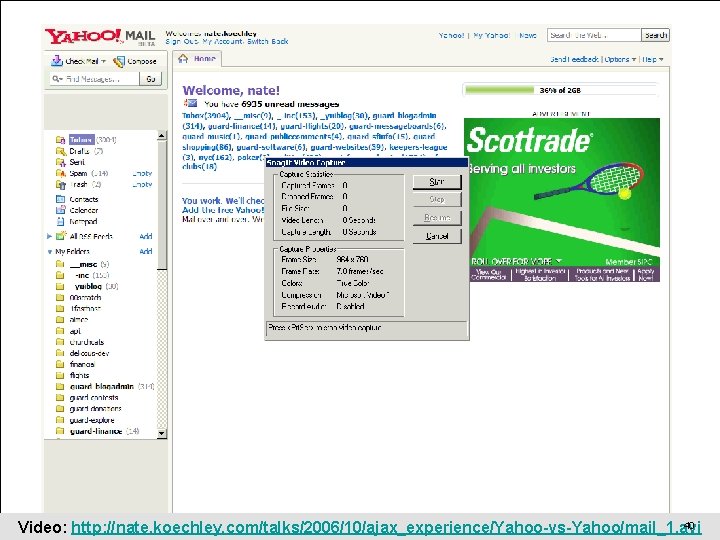Viewport: 720px width, 540px height.
Task: Click View Our Commercial in Scottrade ad
Action: pyautogui.click(x=489, y=274)
